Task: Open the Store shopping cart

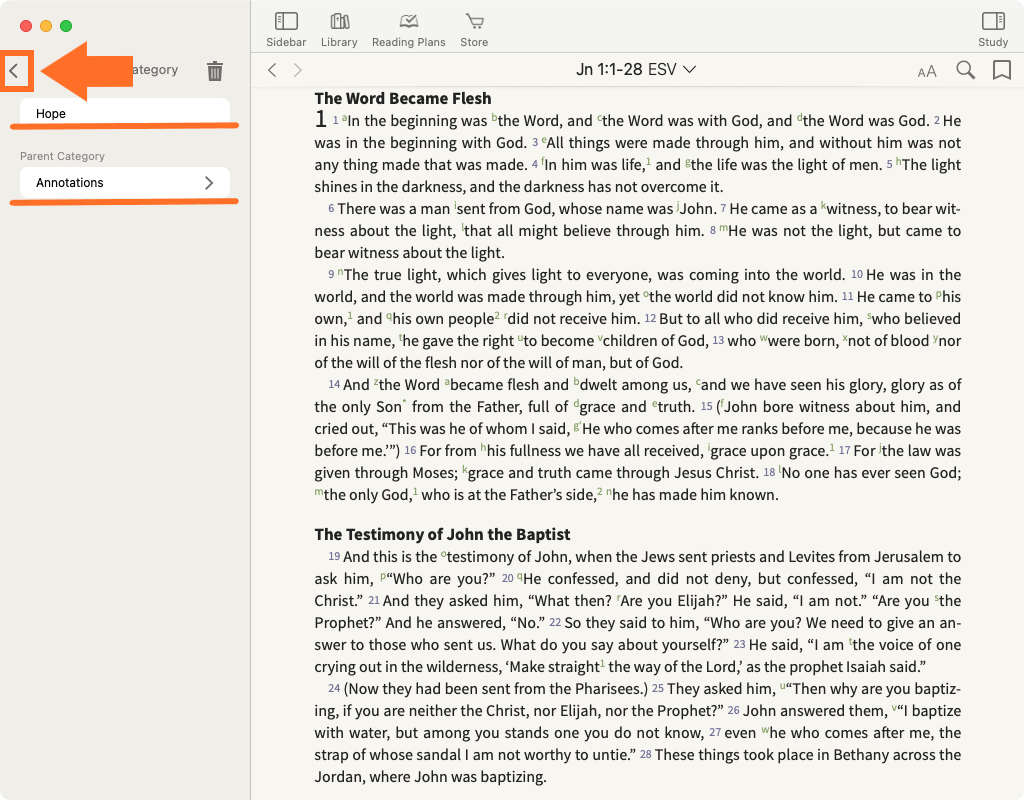Action: point(474,29)
